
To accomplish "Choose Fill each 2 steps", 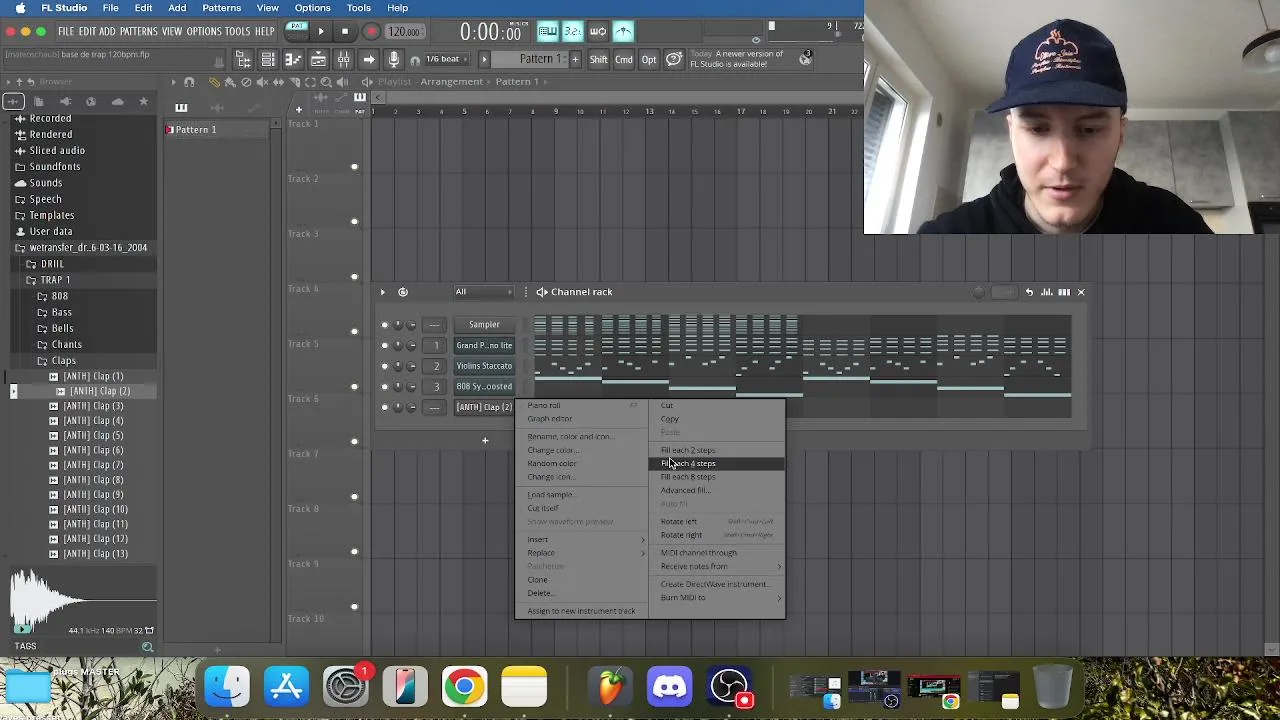I will [x=689, y=451].
